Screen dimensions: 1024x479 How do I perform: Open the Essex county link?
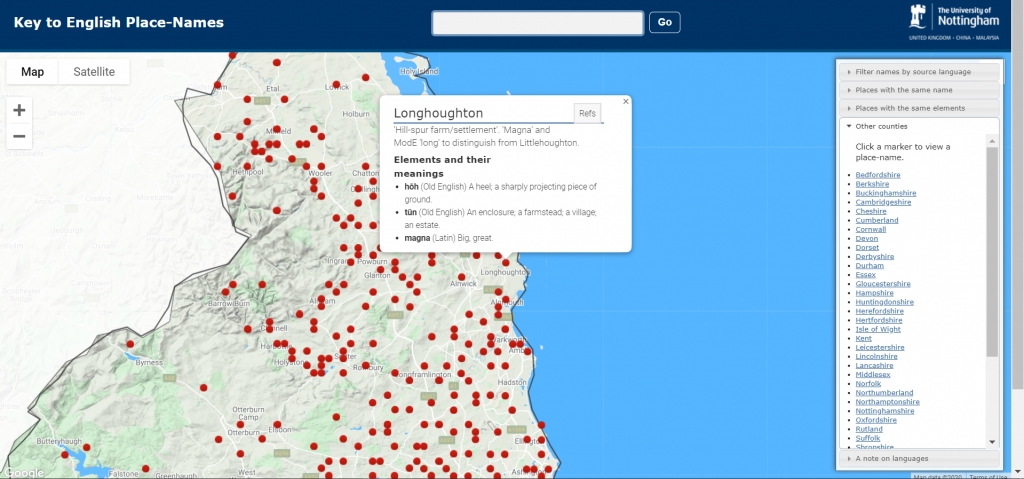(865, 275)
